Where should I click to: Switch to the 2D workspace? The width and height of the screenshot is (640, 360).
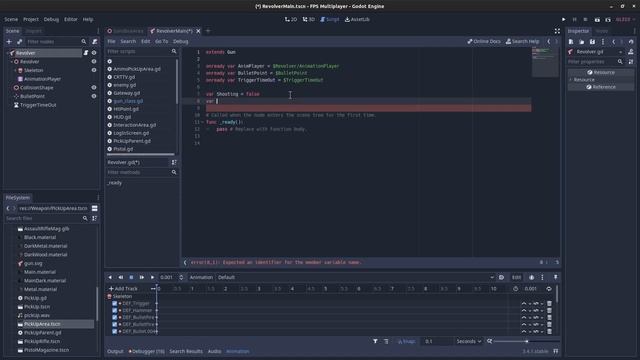[x=291, y=19]
